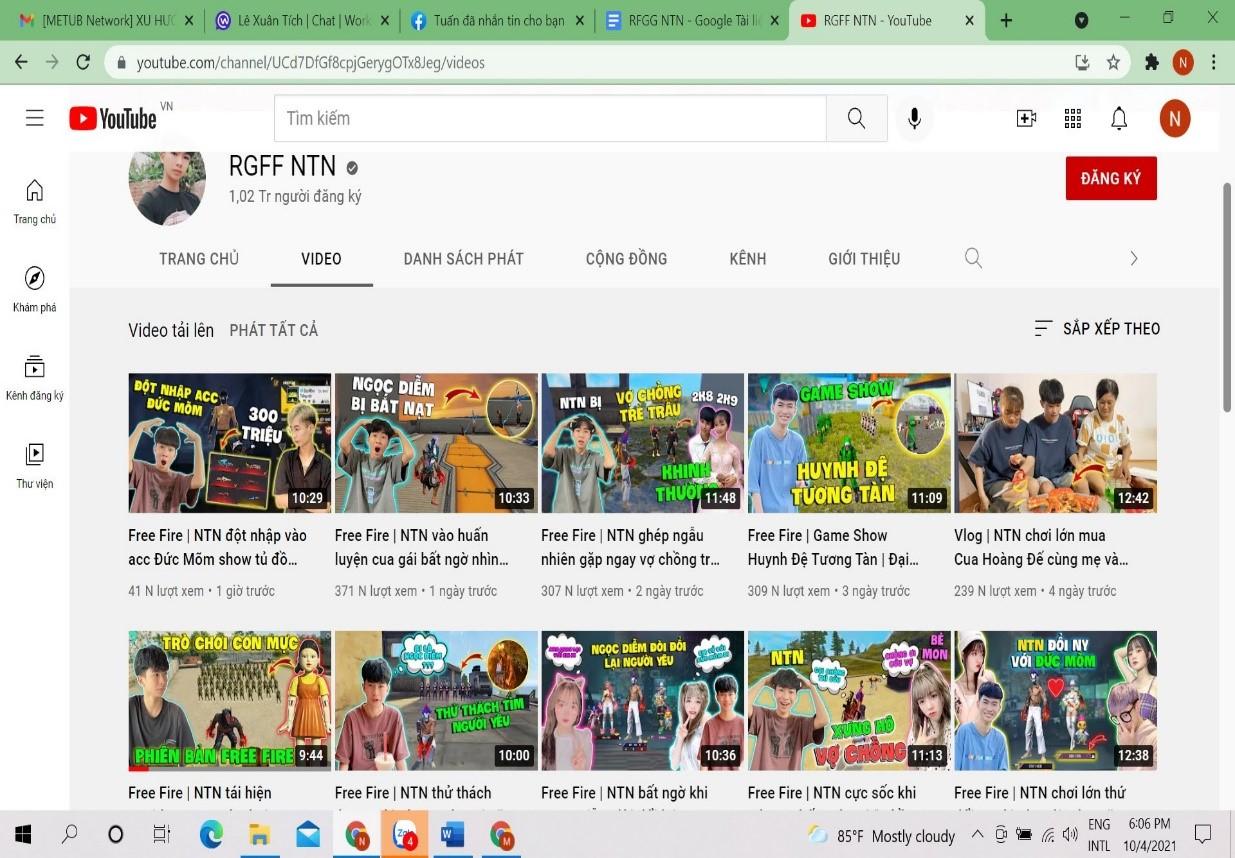Open Kênh đăng ký in the sidebar

[x=34, y=377]
